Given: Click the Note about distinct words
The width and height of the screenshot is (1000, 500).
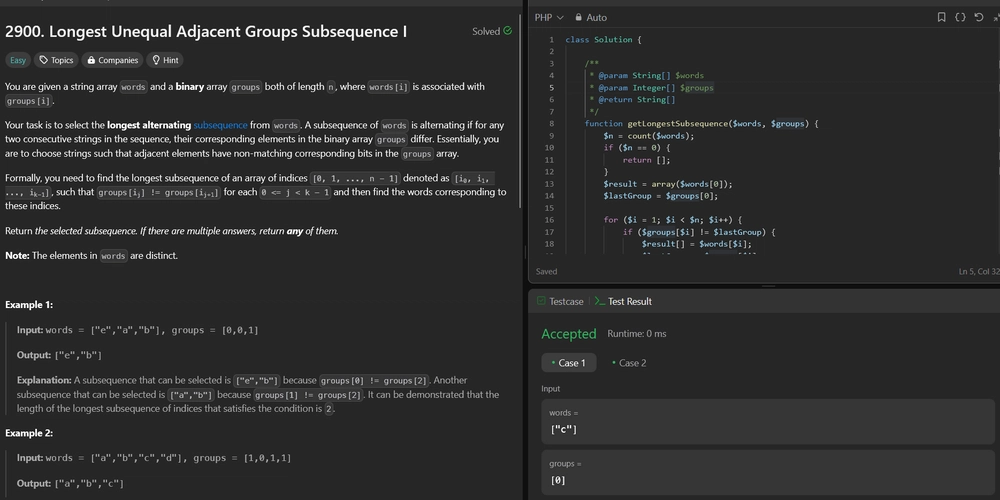Looking at the screenshot, I should coord(91,256).
